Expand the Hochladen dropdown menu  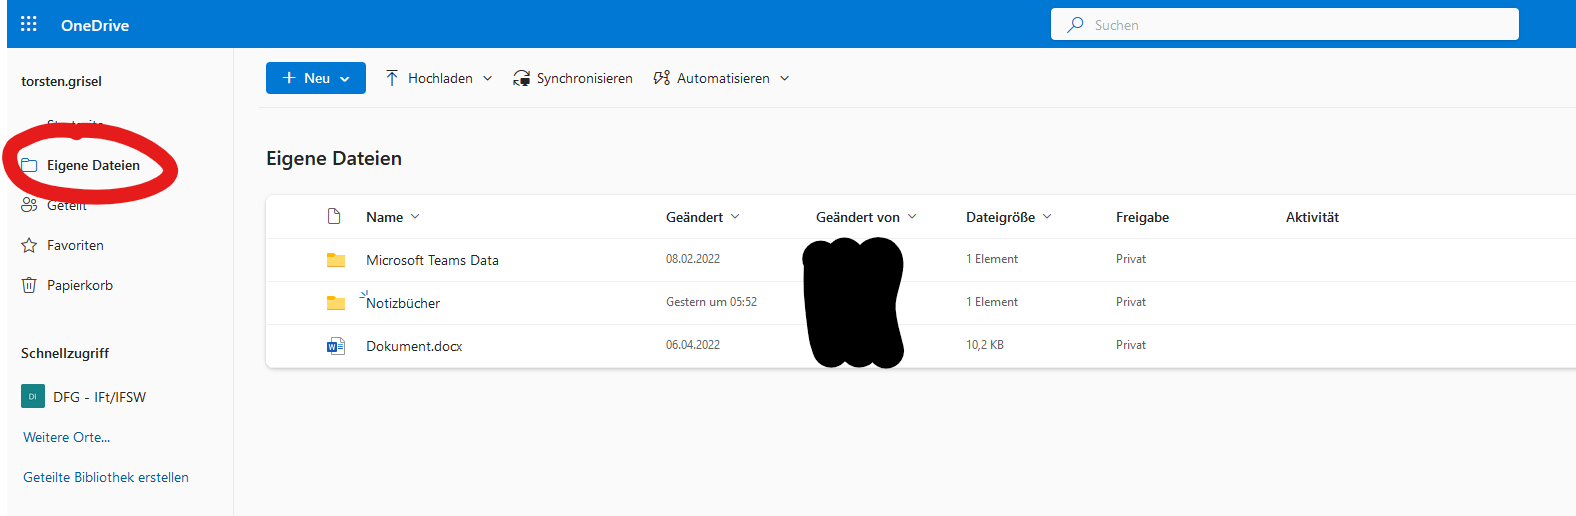click(x=439, y=78)
